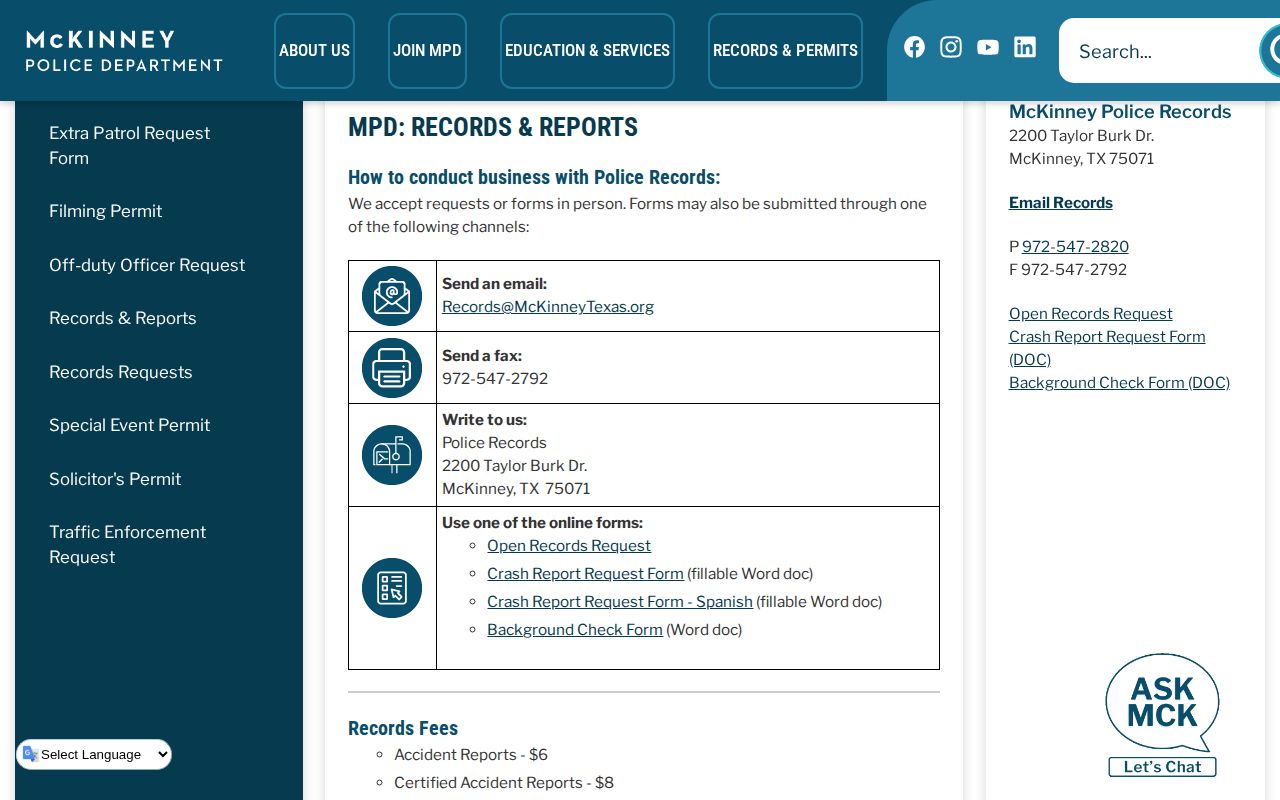The height and width of the screenshot is (800, 1280).
Task: Click the Records Fees heading
Action: [x=403, y=728]
